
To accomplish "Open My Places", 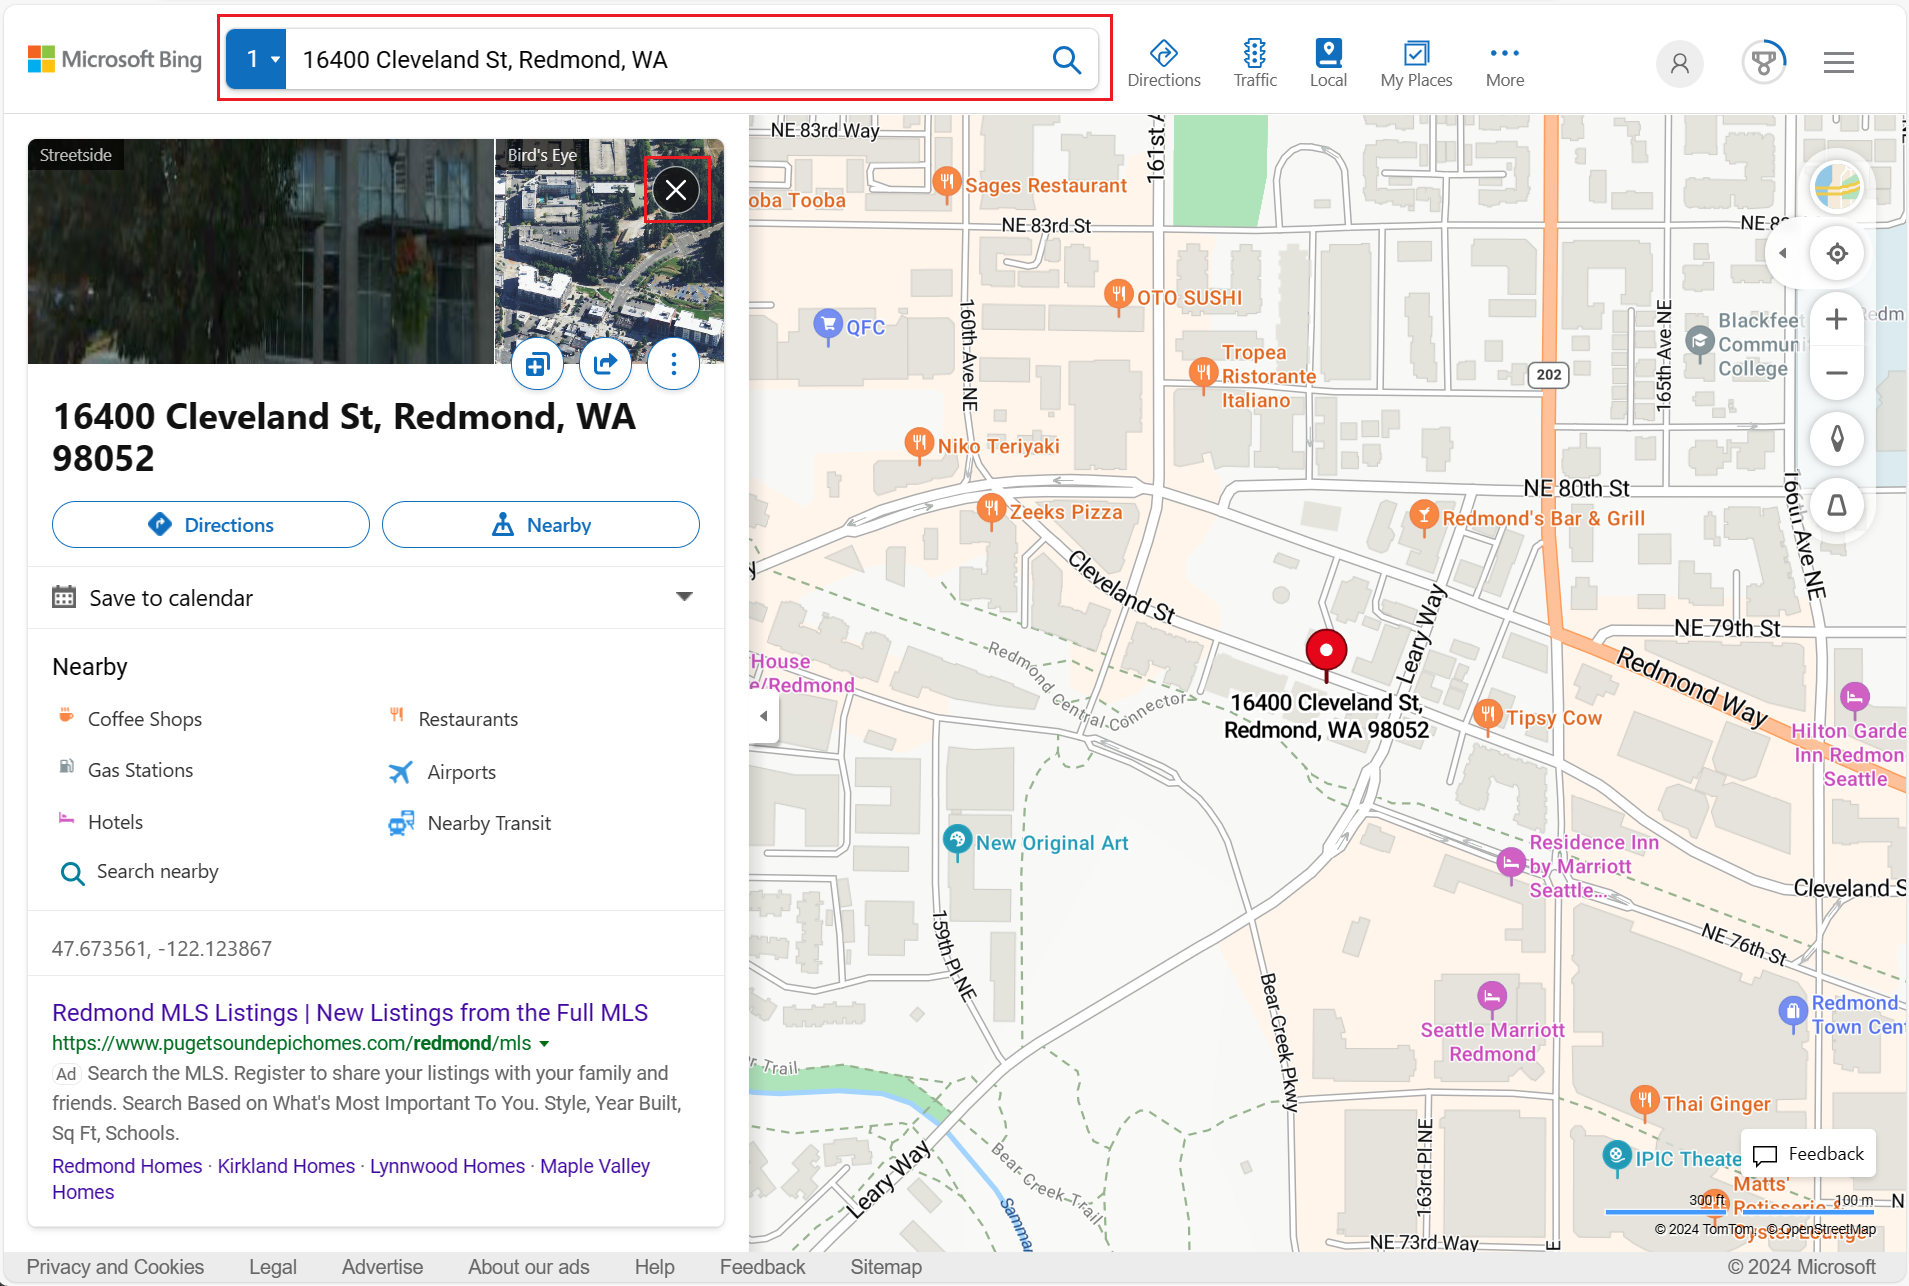I will tap(1416, 64).
